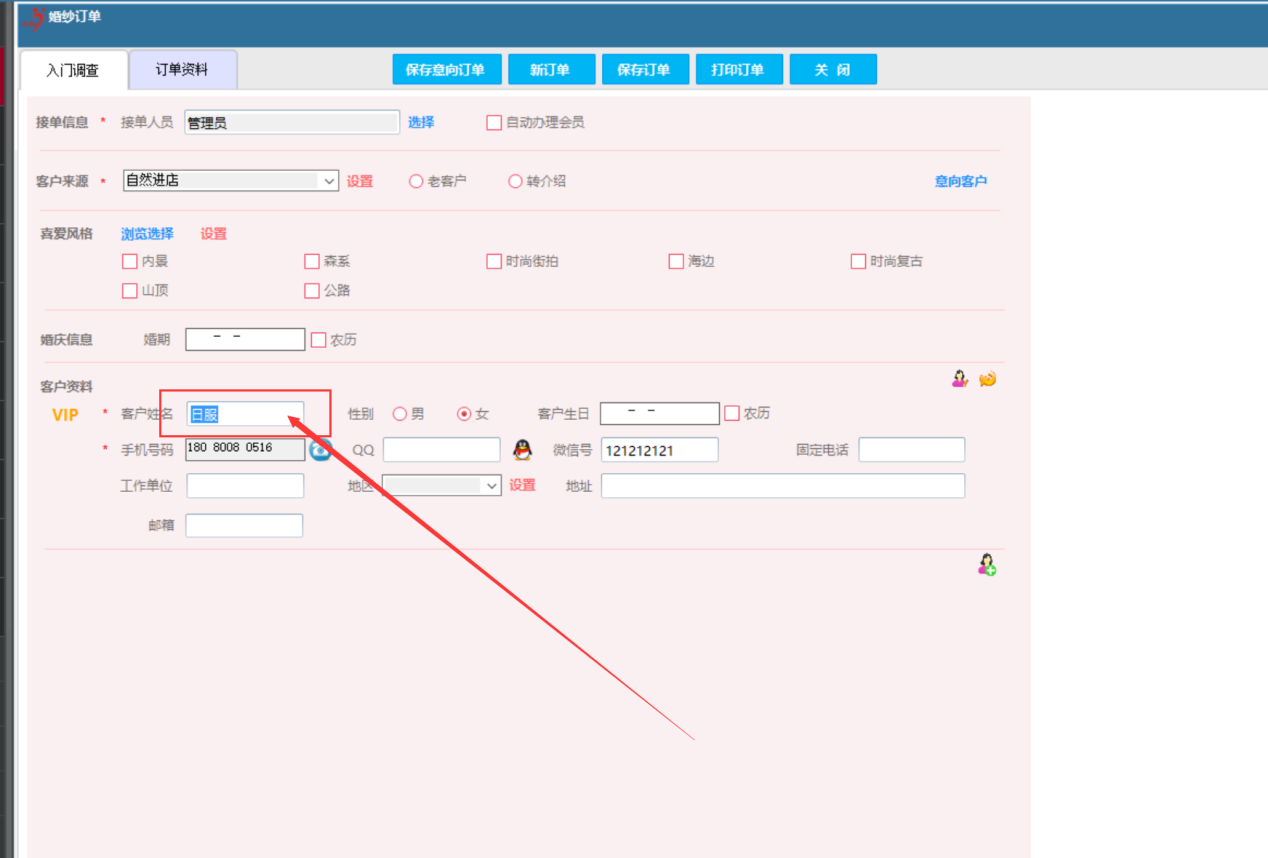Click into the 微信号 input field
The width and height of the screenshot is (1268, 858).
[x=659, y=450]
